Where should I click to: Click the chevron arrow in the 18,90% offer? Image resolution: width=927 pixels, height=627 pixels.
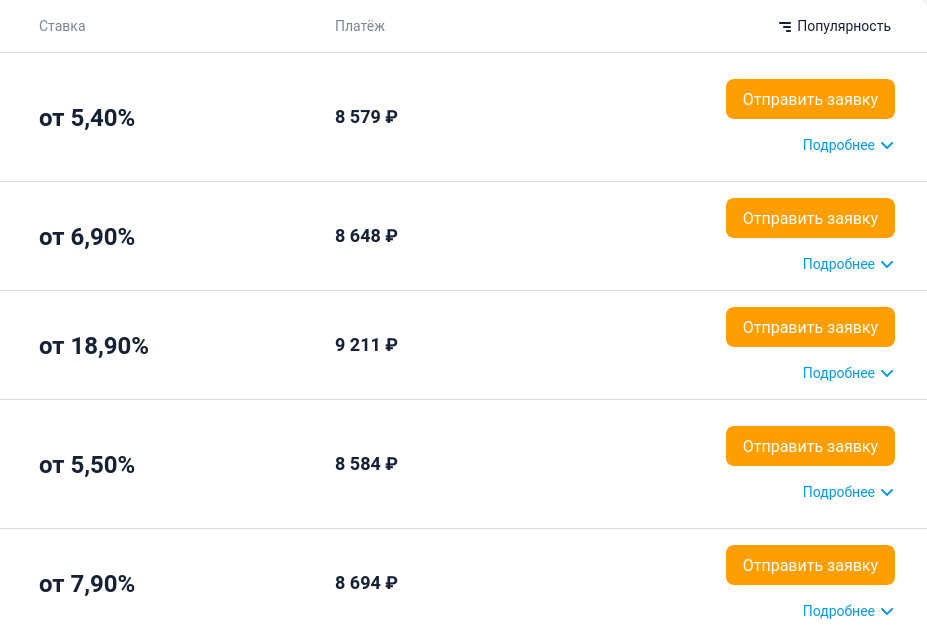[x=886, y=374]
